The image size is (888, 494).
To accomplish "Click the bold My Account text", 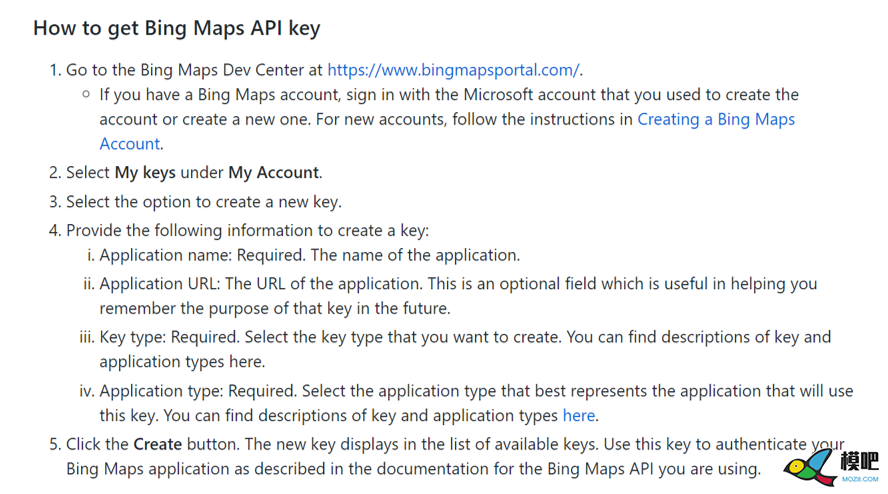I will click(274, 173).
